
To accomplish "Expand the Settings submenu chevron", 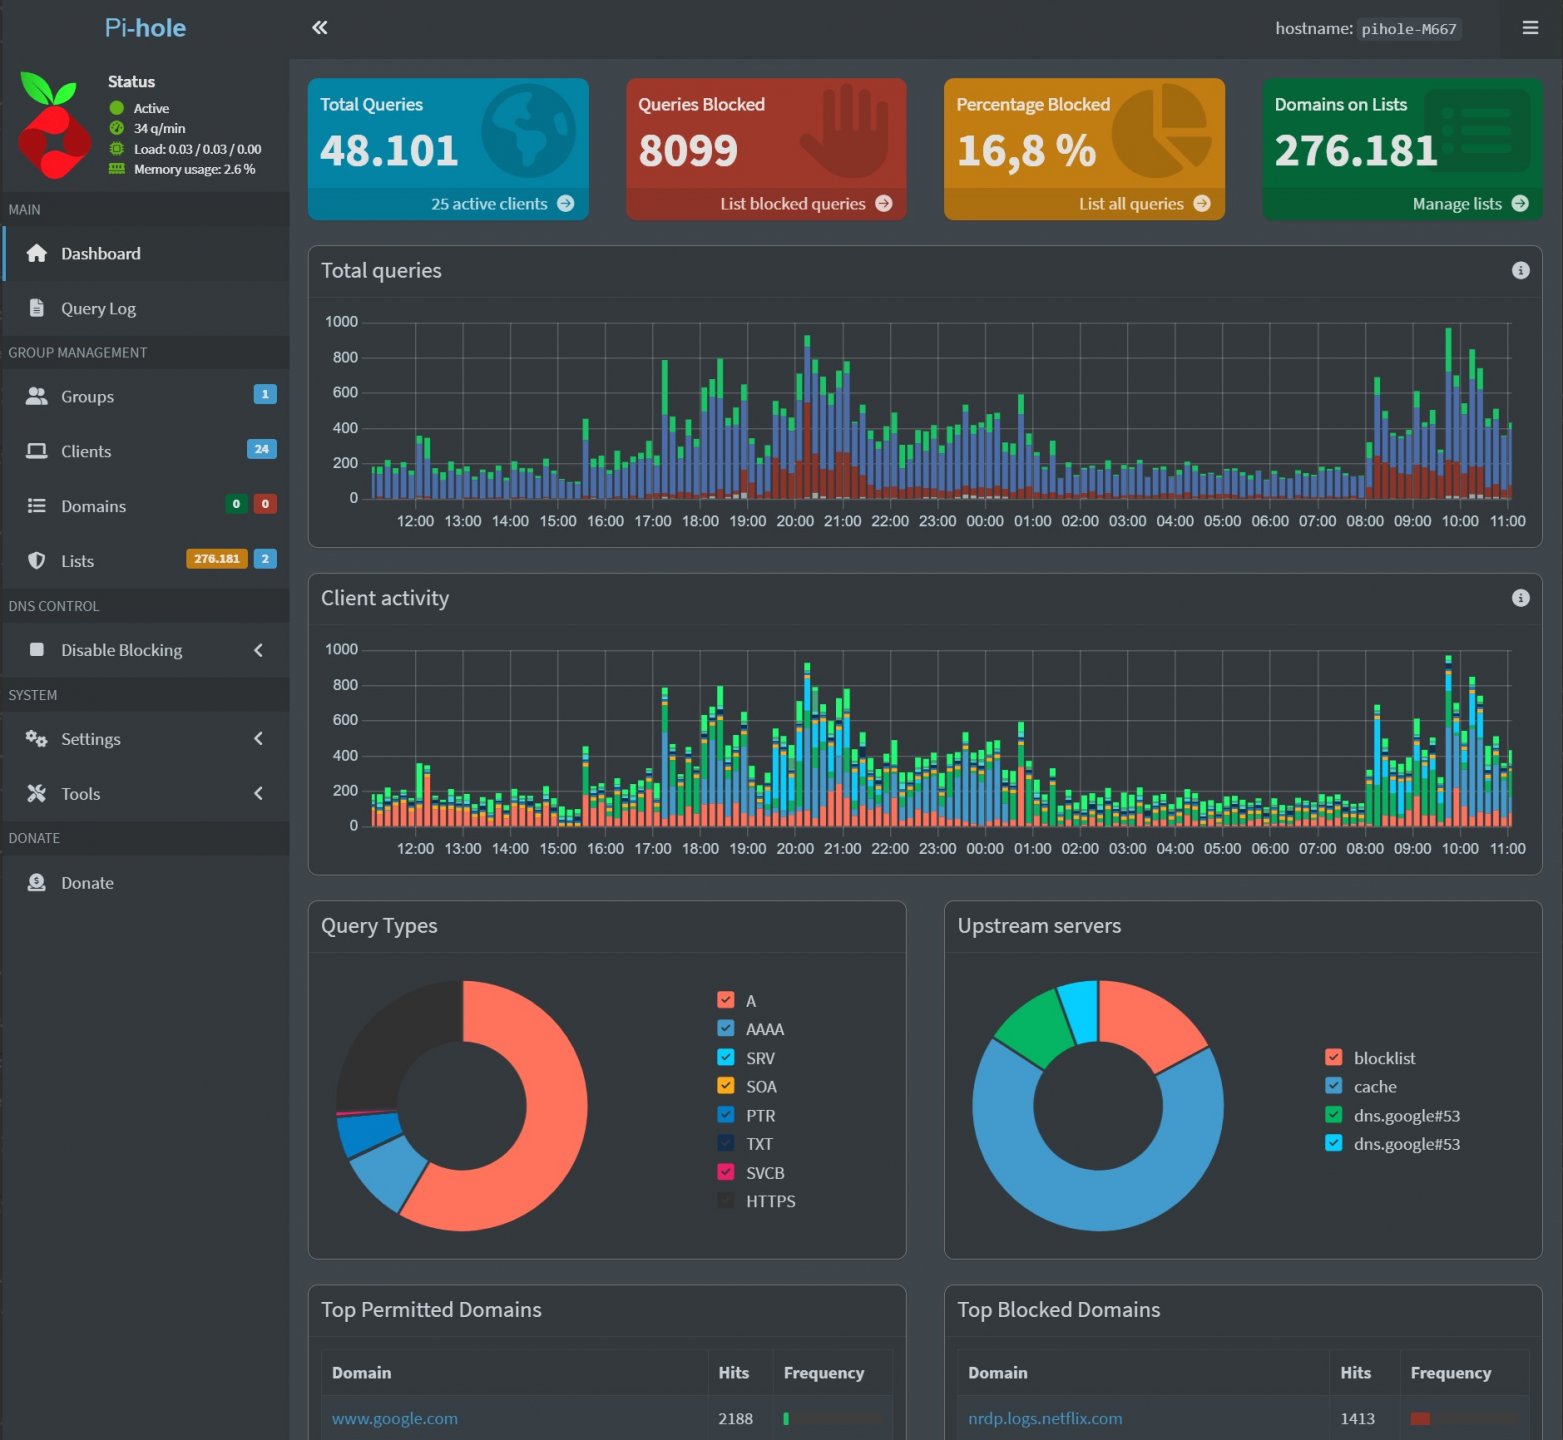I will coord(259,739).
